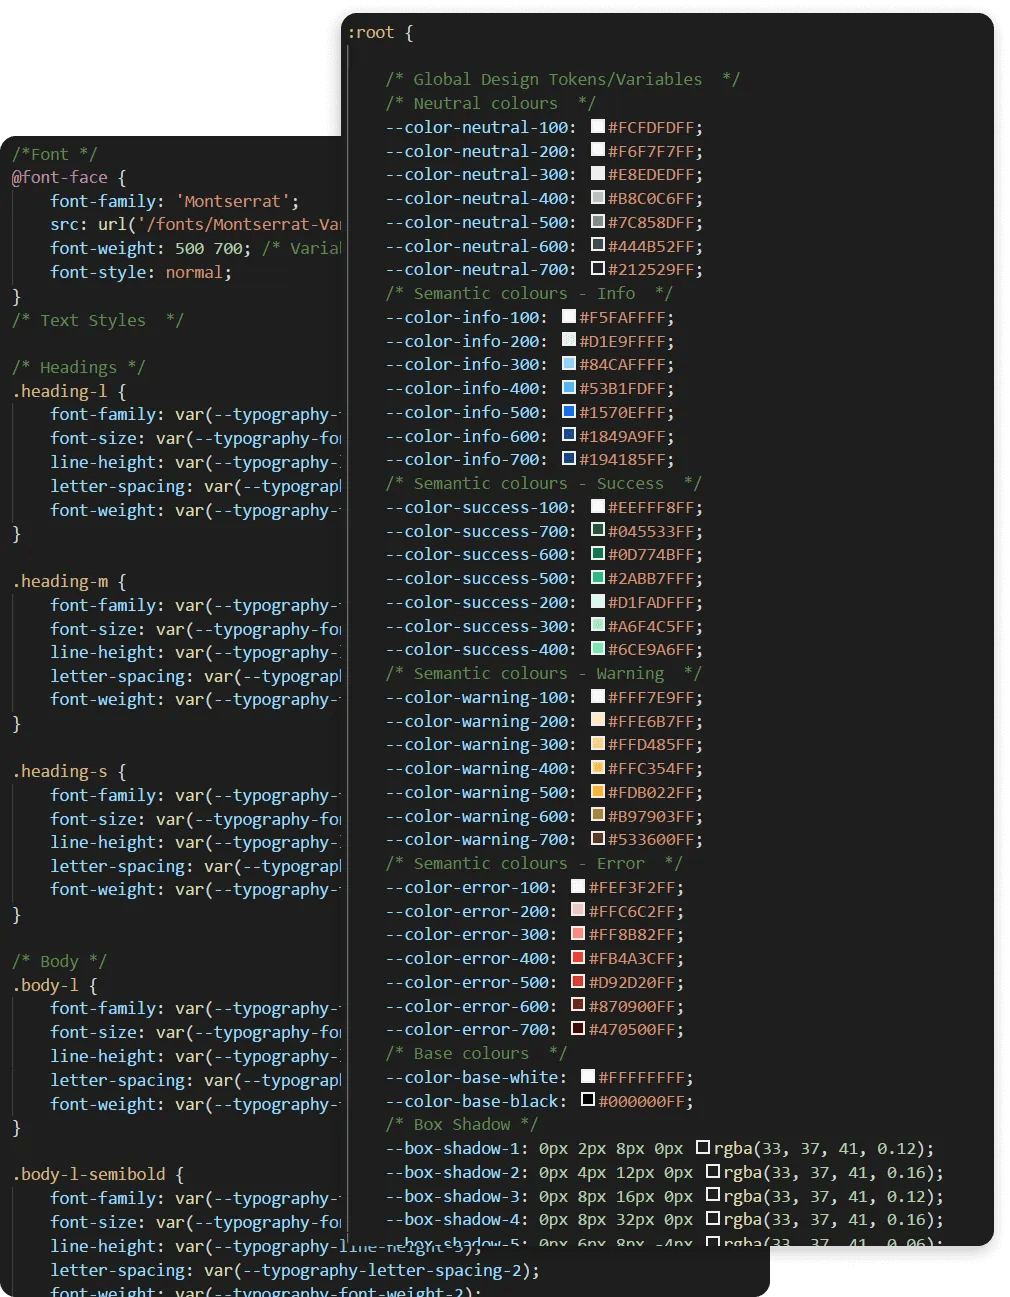
Task: Click the 'Body' comment in left editor
Action: 59,961
